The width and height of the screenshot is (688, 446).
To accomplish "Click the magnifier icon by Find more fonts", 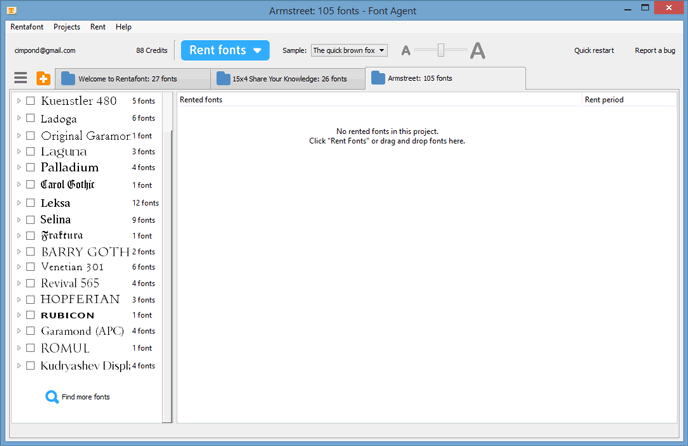I will click(x=52, y=397).
